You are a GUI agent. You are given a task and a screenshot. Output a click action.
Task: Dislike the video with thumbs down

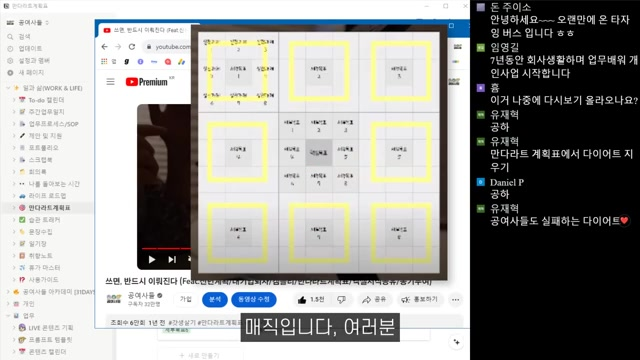[341, 300]
